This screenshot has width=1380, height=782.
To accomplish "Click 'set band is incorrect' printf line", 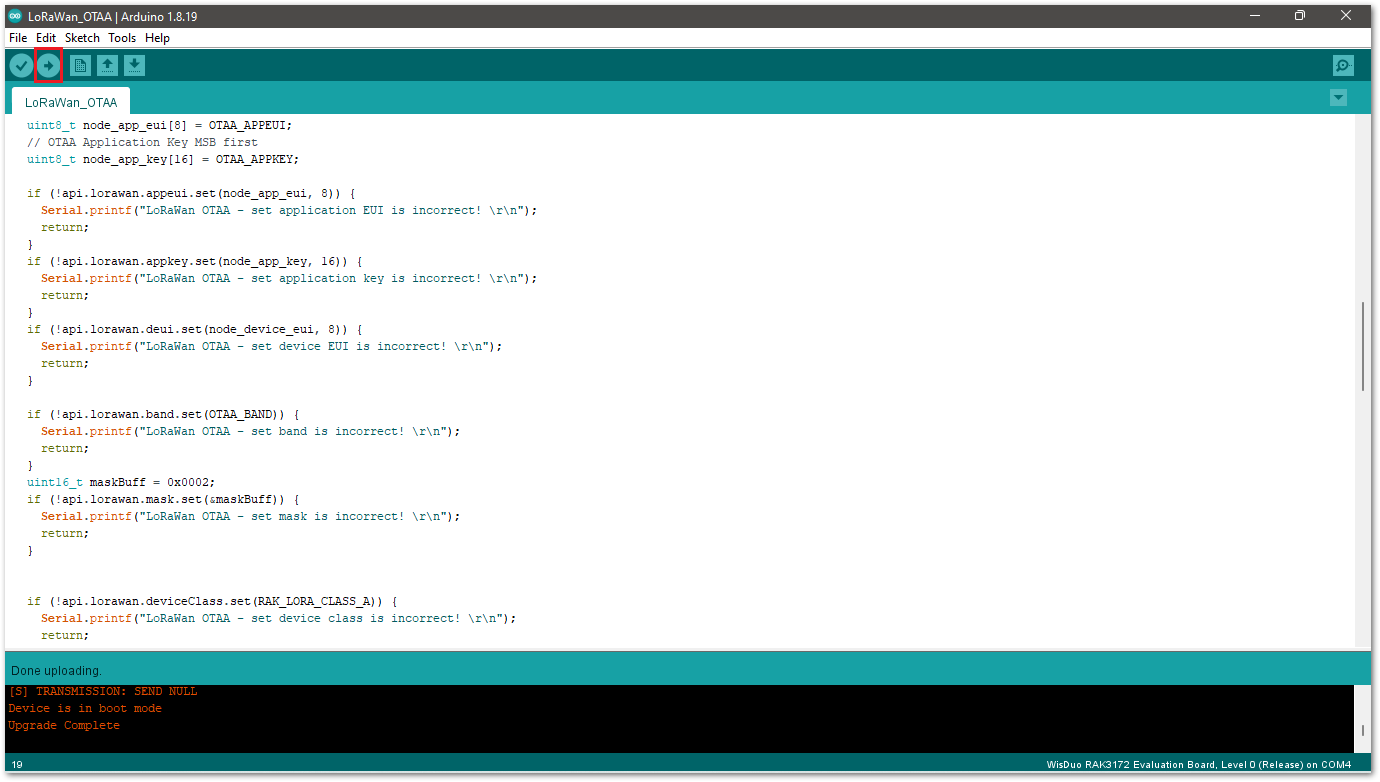I will coord(250,431).
